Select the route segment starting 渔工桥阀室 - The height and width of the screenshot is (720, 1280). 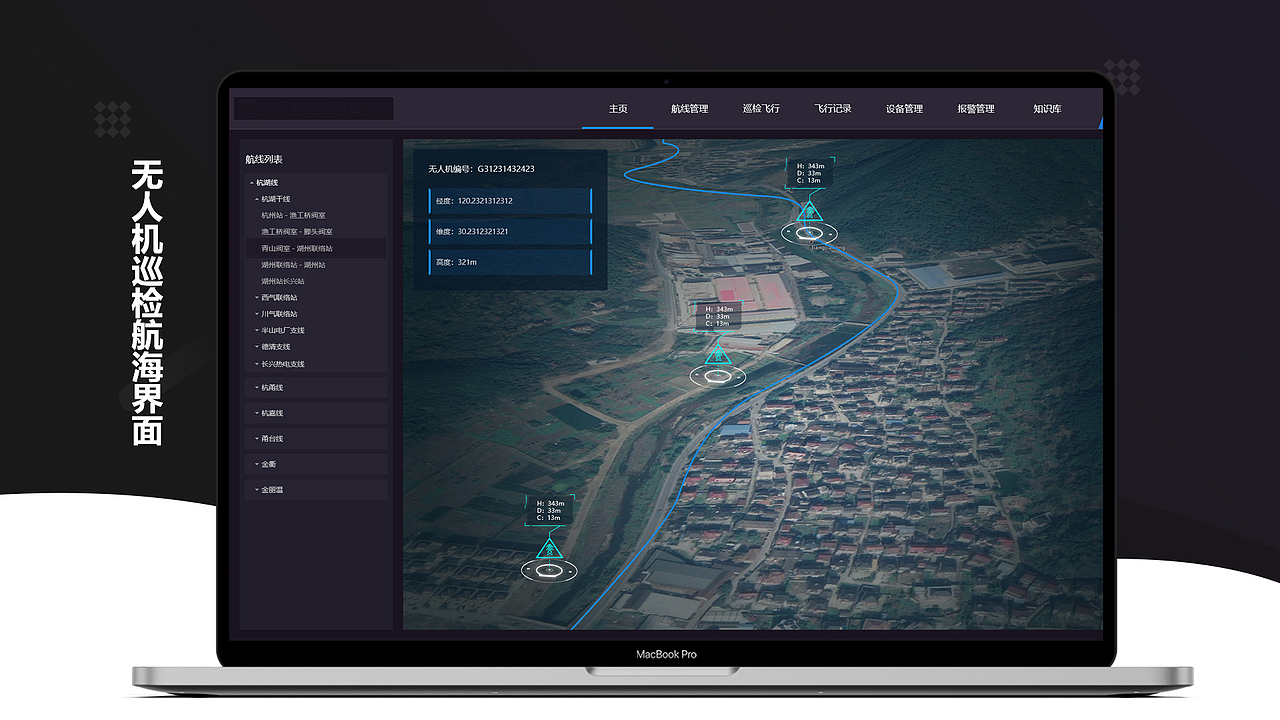(297, 231)
